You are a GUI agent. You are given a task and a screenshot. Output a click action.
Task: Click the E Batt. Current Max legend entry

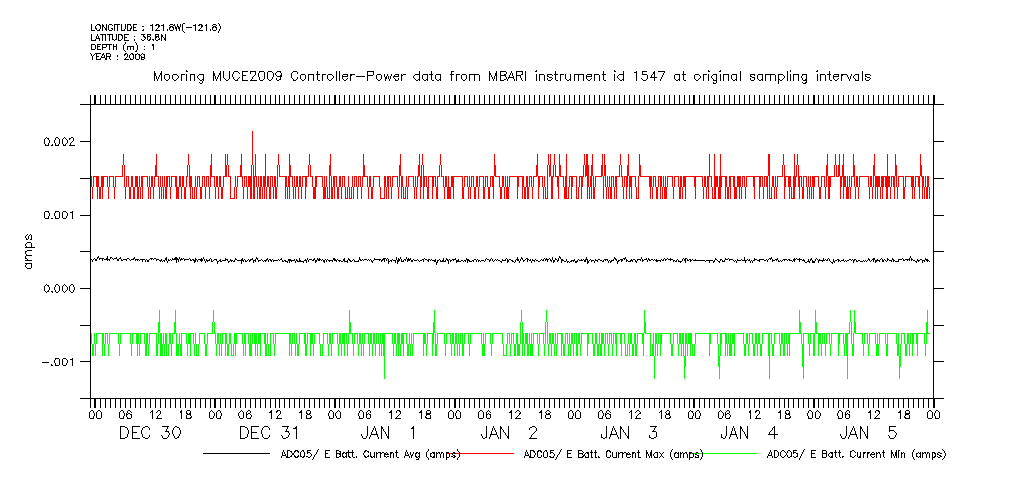pyautogui.click(x=613, y=454)
